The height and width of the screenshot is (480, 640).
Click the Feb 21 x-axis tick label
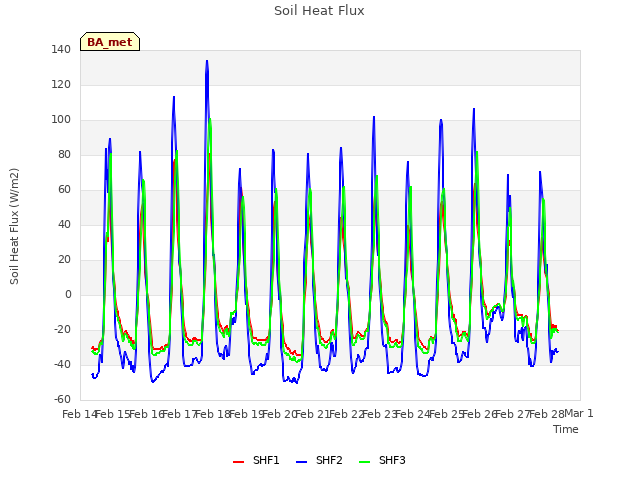pos(312,414)
